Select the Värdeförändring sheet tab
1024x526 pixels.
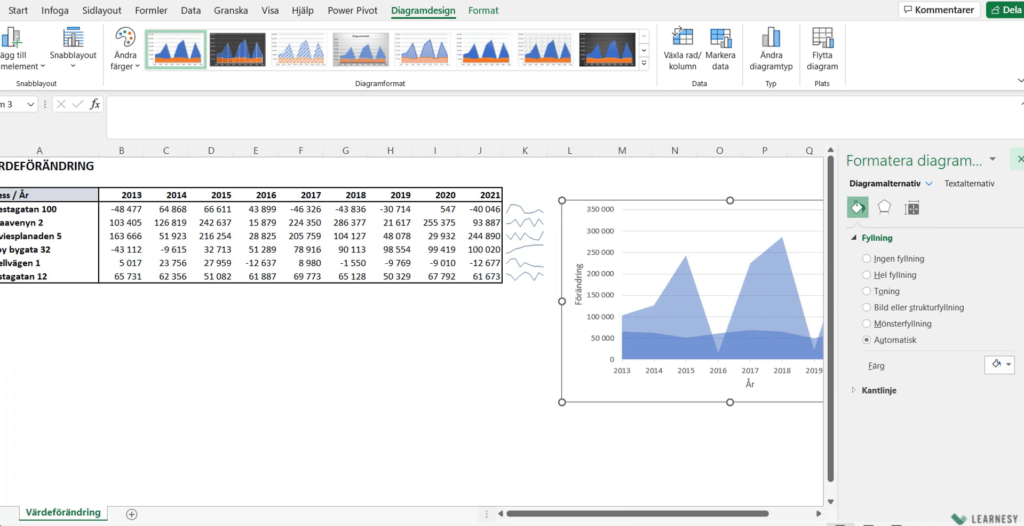[63, 513]
